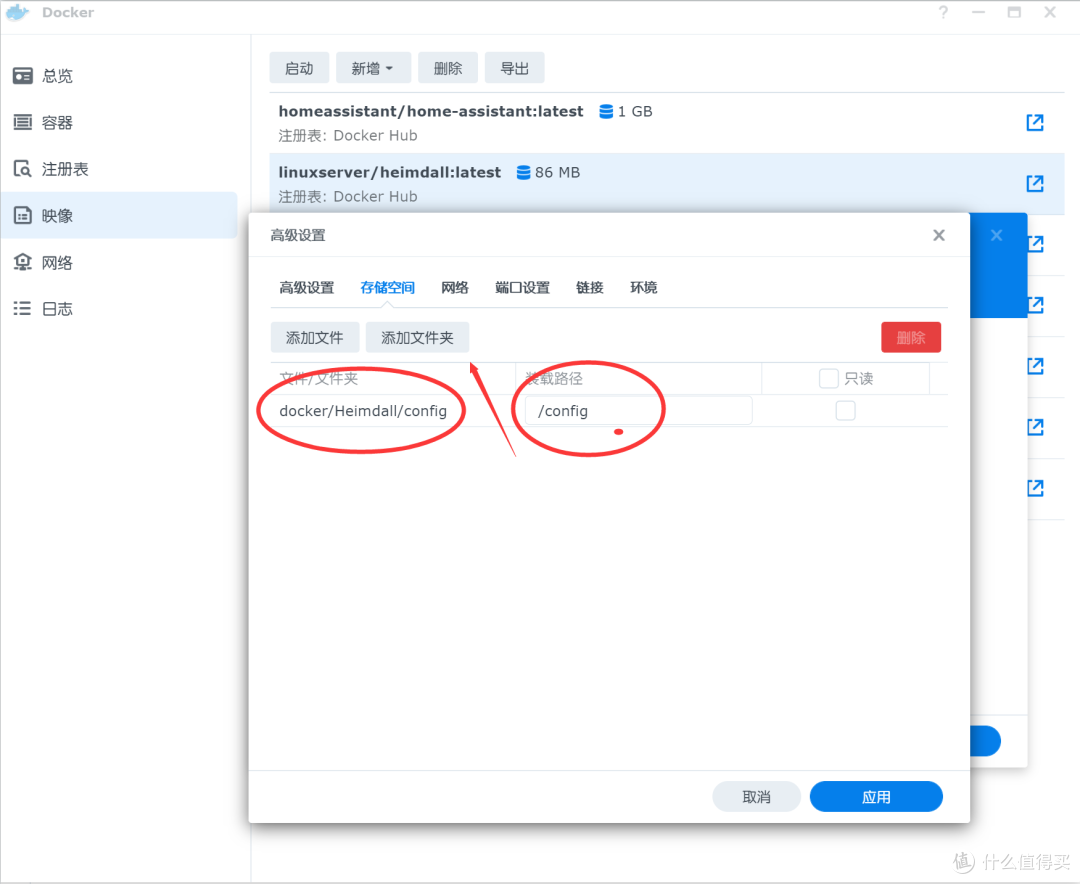Click the red 删除 delete button
Image resolution: width=1080 pixels, height=884 pixels.
910,337
